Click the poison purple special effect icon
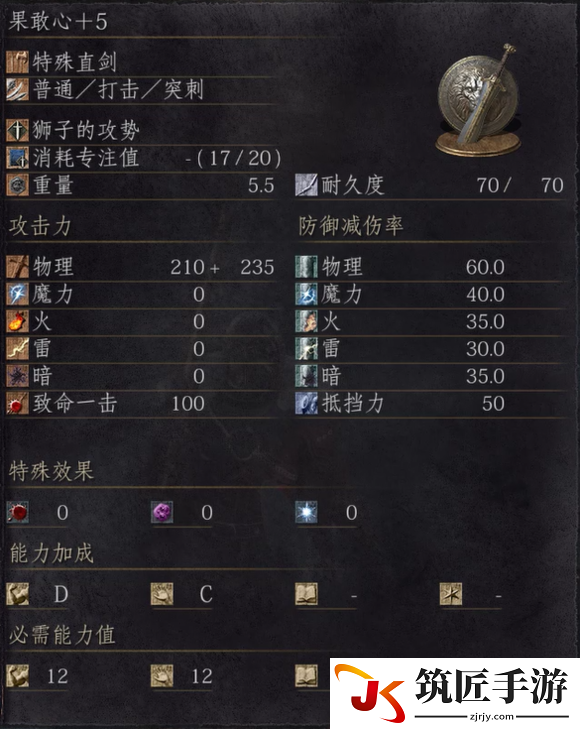 [x=162, y=512]
